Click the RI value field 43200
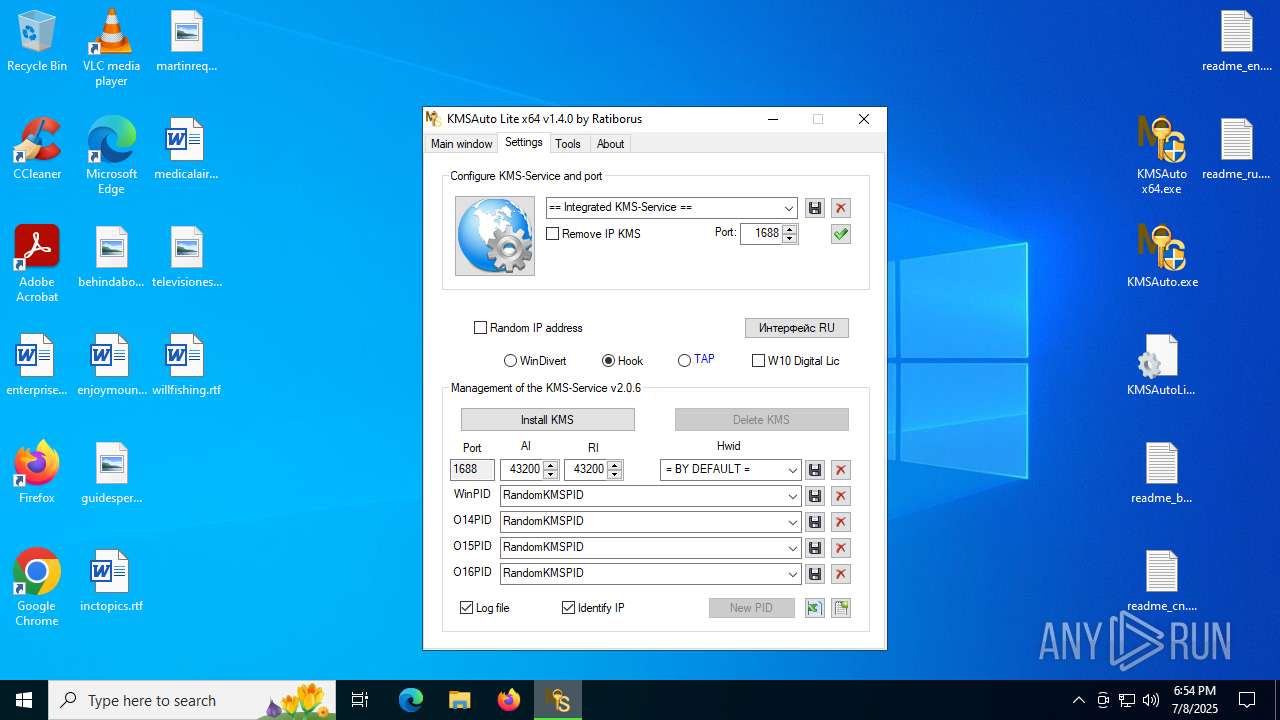Viewport: 1280px width, 720px height. click(586, 470)
